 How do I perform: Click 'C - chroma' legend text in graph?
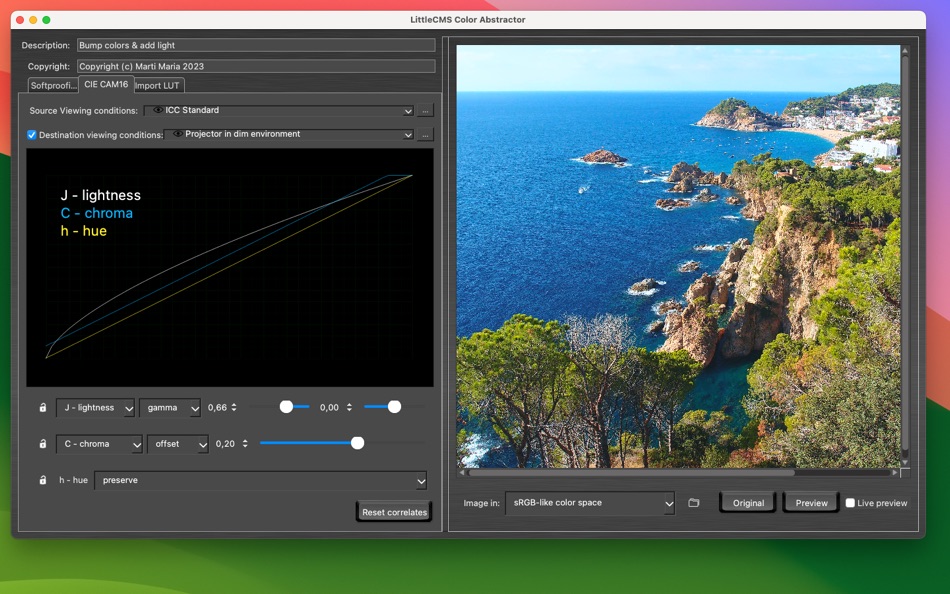[96, 213]
